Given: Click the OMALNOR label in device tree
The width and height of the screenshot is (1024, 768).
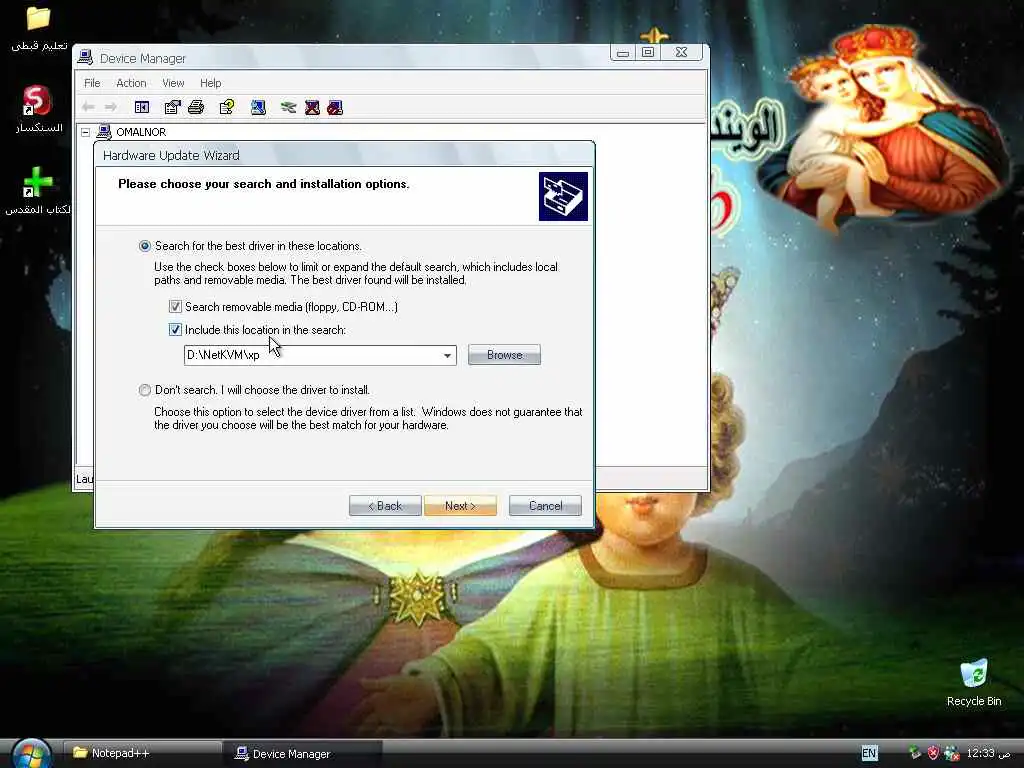Looking at the screenshot, I should tap(141, 132).
